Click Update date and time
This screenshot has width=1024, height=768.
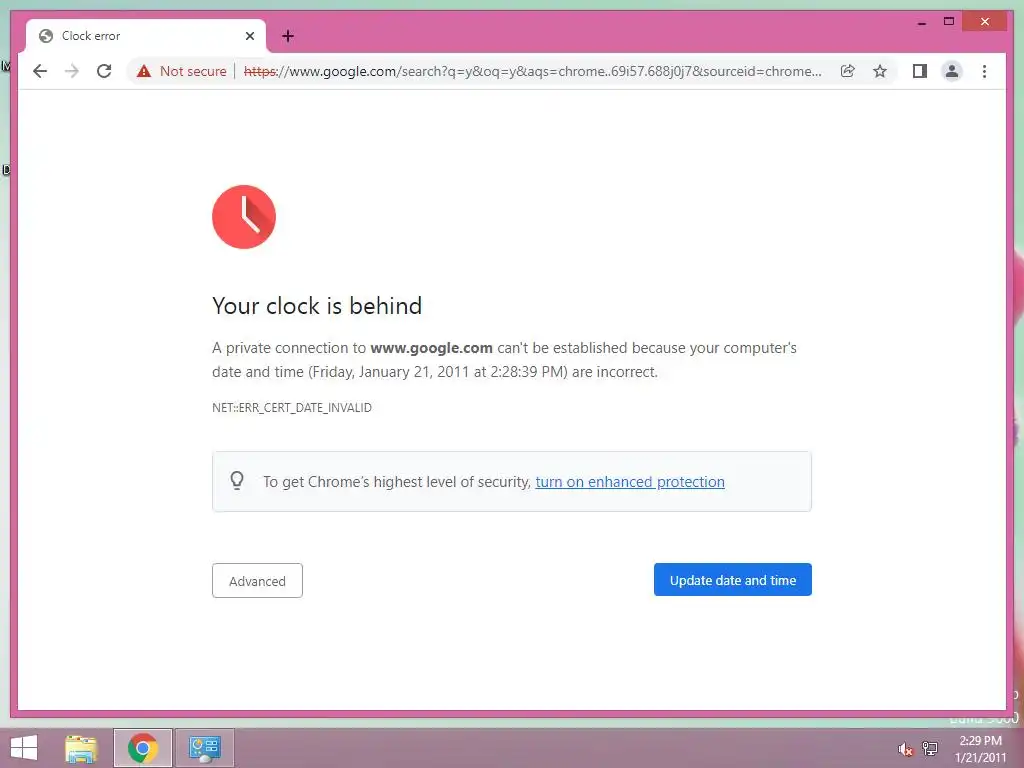[x=733, y=580]
